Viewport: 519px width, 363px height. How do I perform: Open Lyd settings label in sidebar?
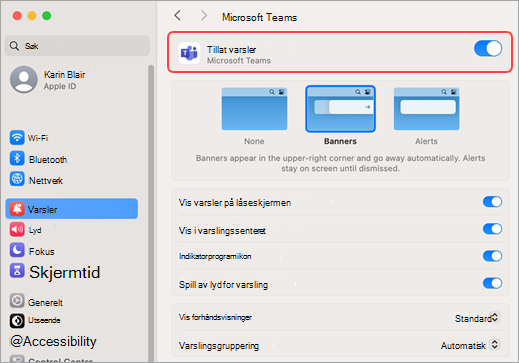point(35,230)
